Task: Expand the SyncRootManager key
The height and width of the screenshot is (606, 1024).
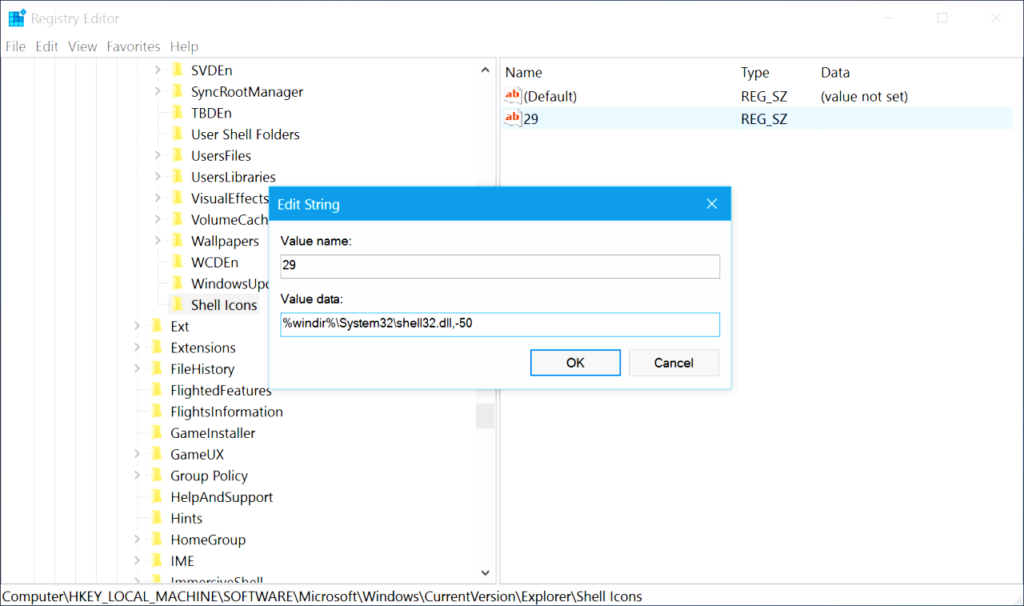Action: 157,91
